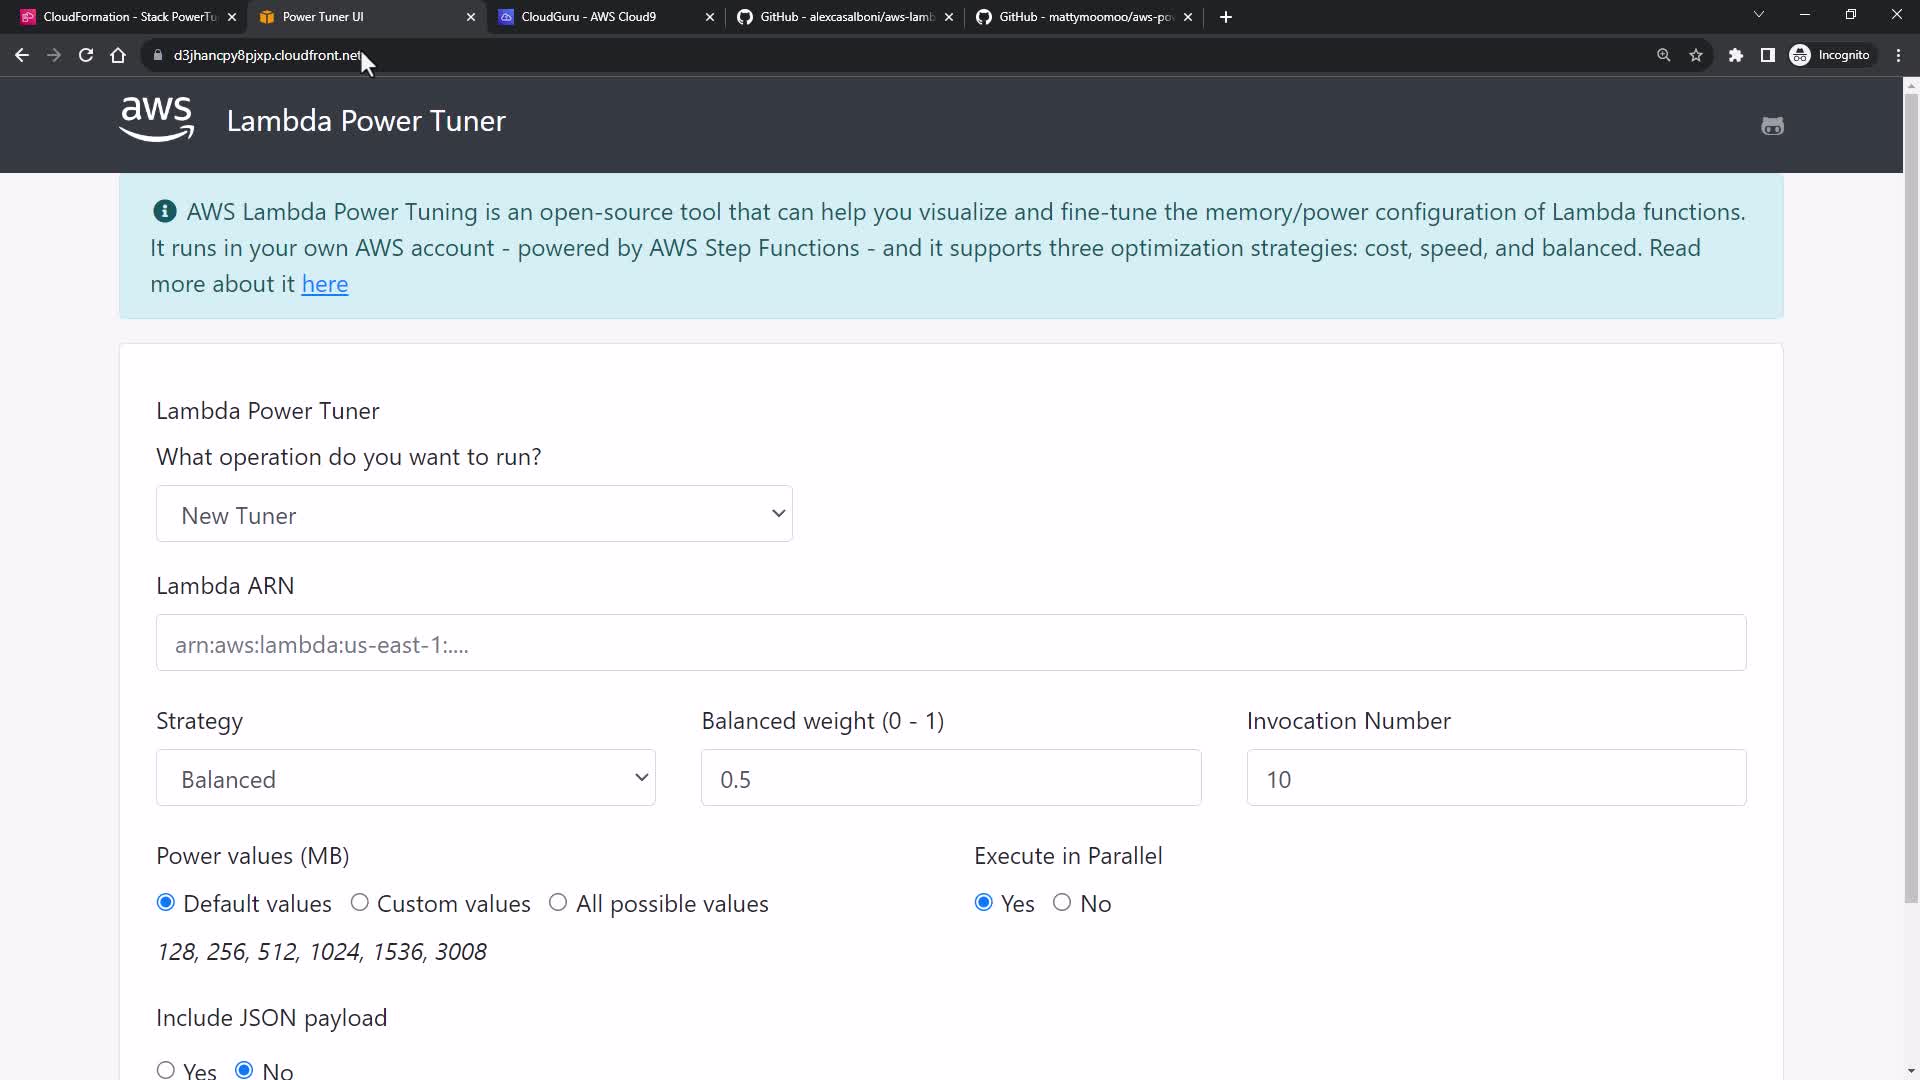1920x1080 pixels.
Task: Open a new browser tab
Action: coord(1226,17)
